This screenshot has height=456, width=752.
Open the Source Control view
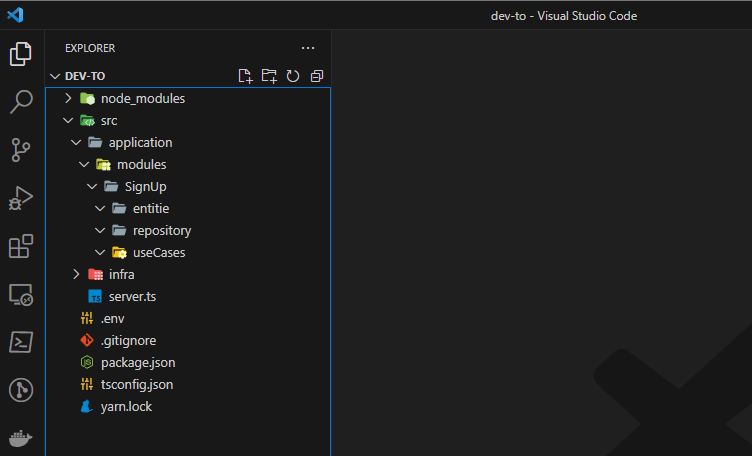tap(21, 150)
